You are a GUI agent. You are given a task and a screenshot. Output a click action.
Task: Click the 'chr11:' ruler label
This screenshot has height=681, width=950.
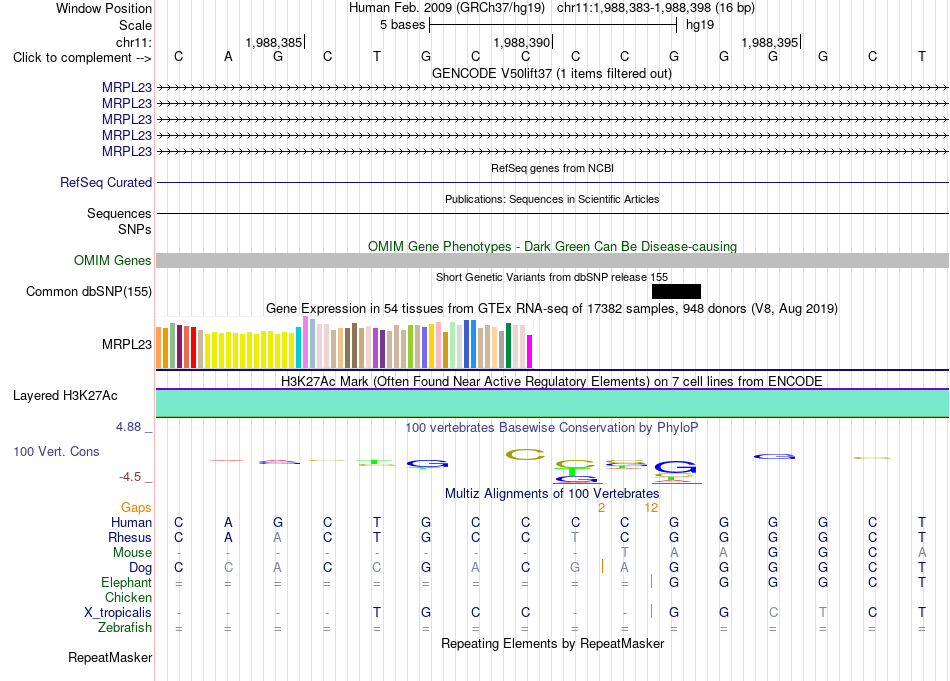tap(134, 42)
